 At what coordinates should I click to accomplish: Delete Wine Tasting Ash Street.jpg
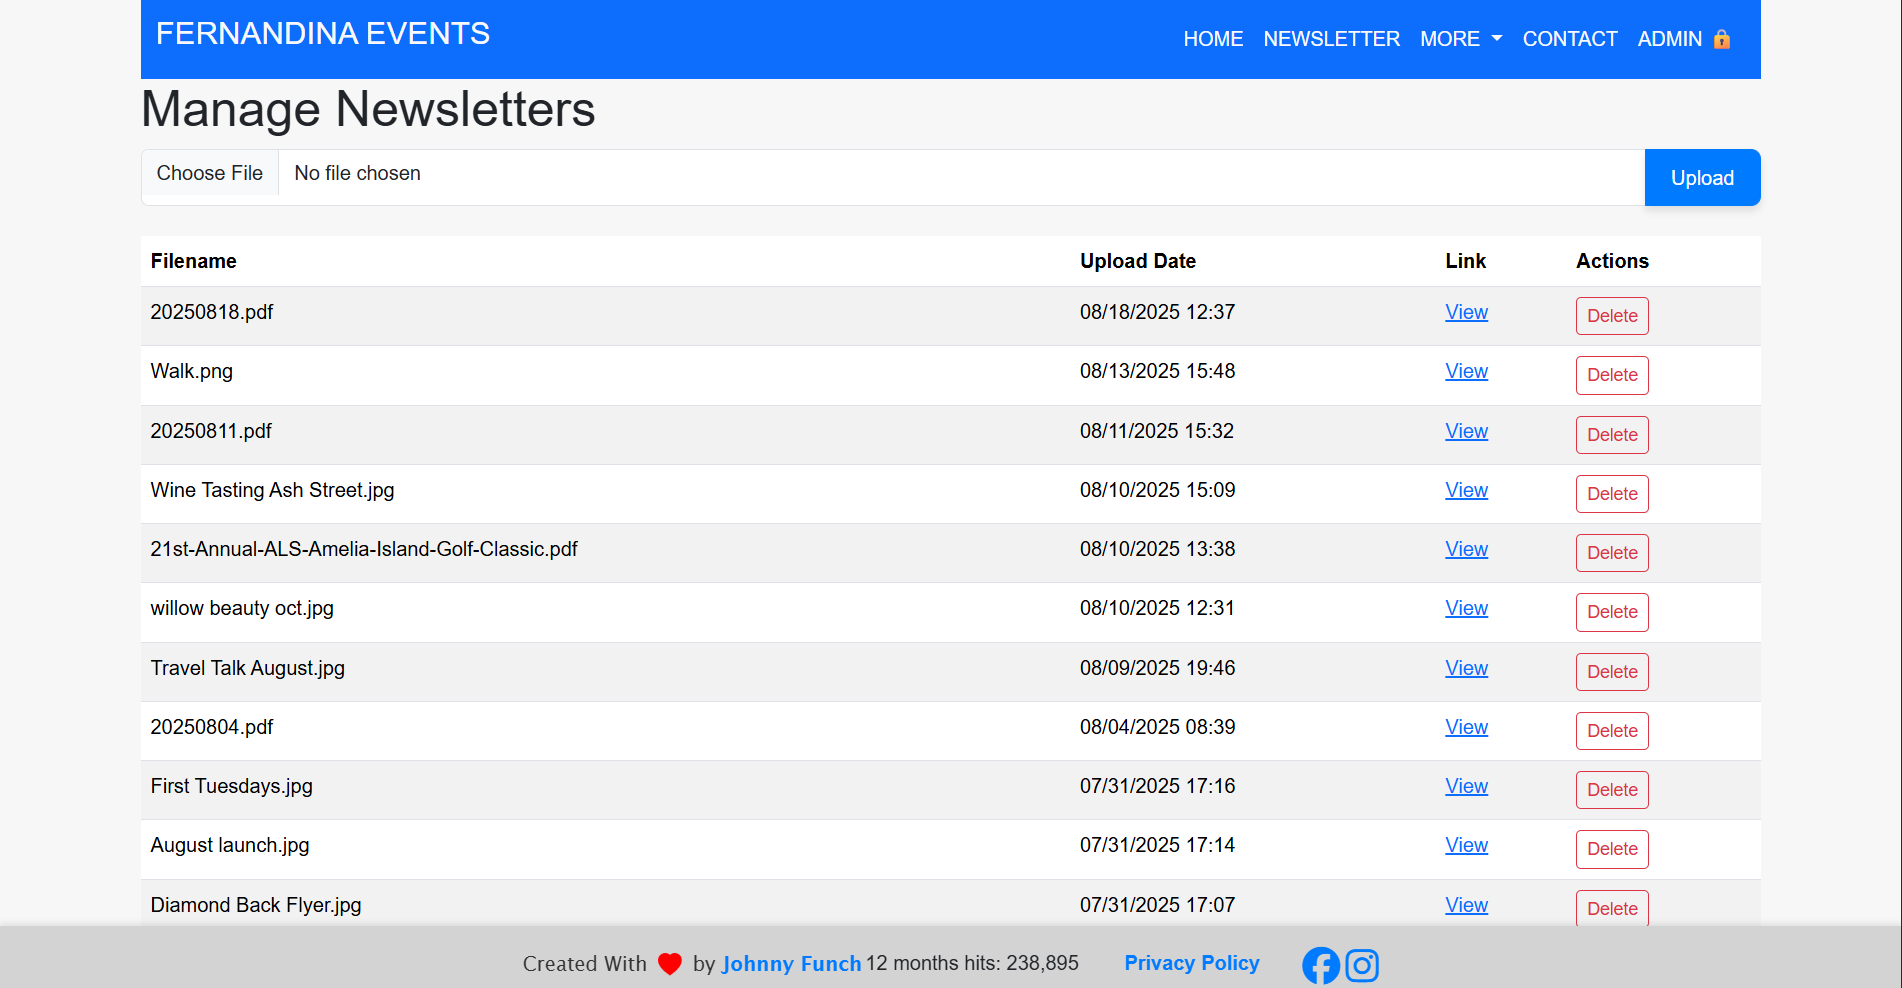pyautogui.click(x=1612, y=494)
